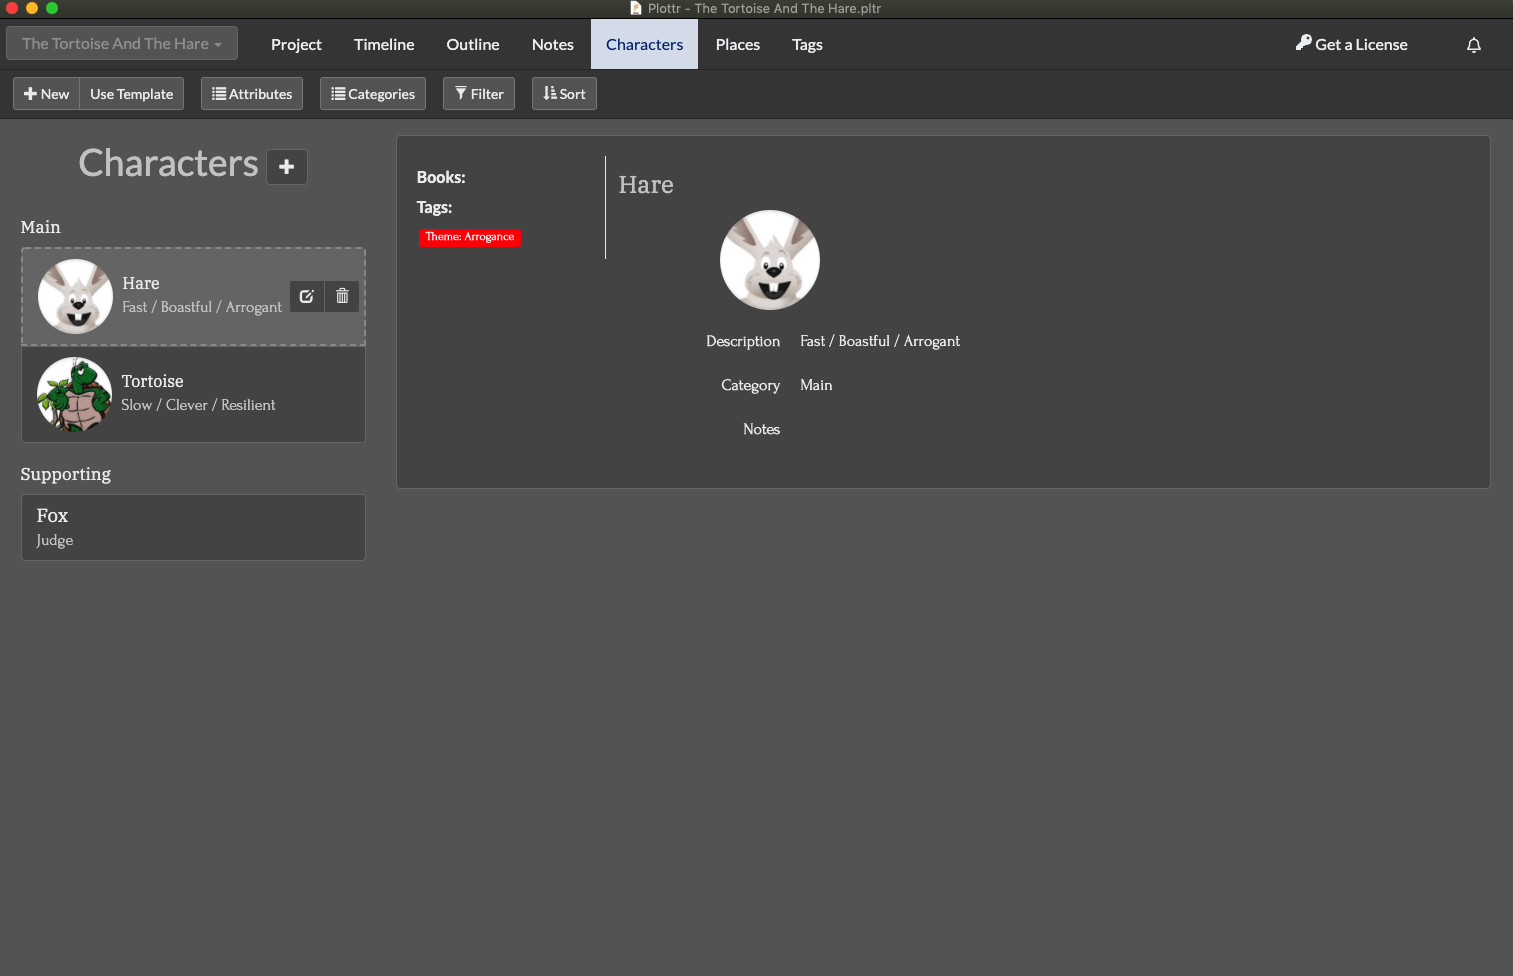Create a New character

pos(47,94)
